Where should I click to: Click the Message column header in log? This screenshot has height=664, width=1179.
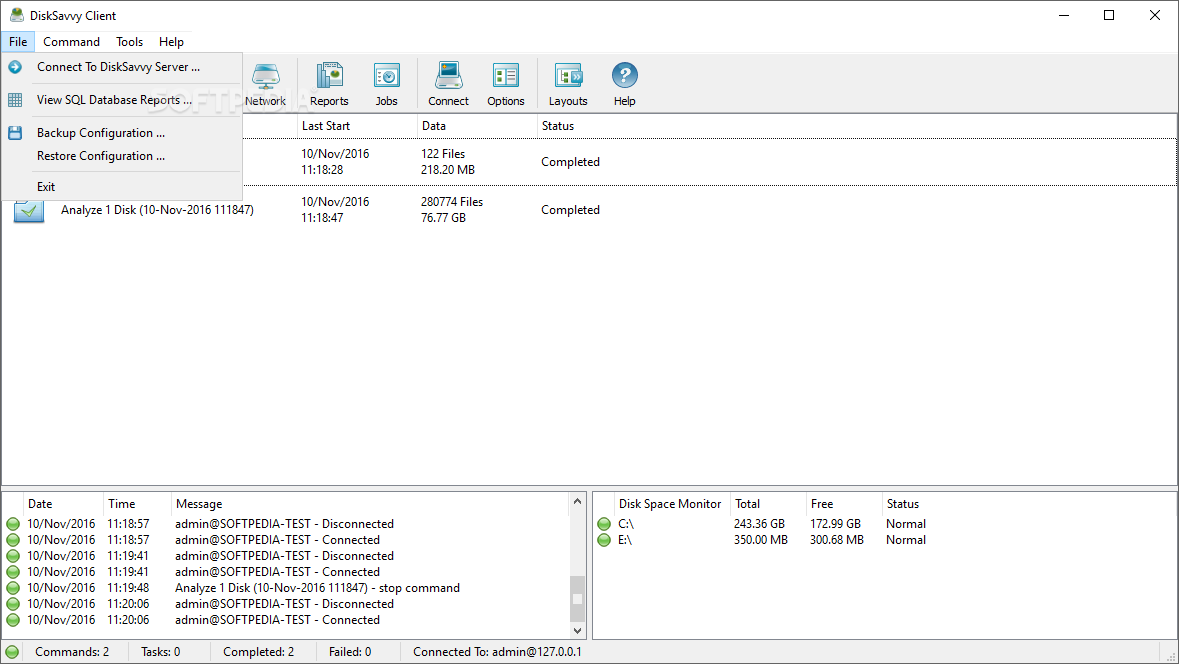(370, 504)
